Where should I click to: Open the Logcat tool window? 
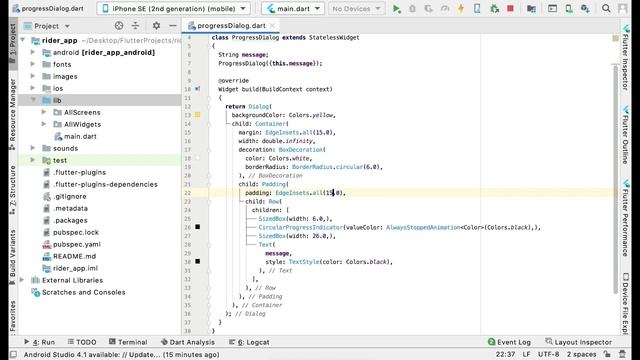click(249, 342)
